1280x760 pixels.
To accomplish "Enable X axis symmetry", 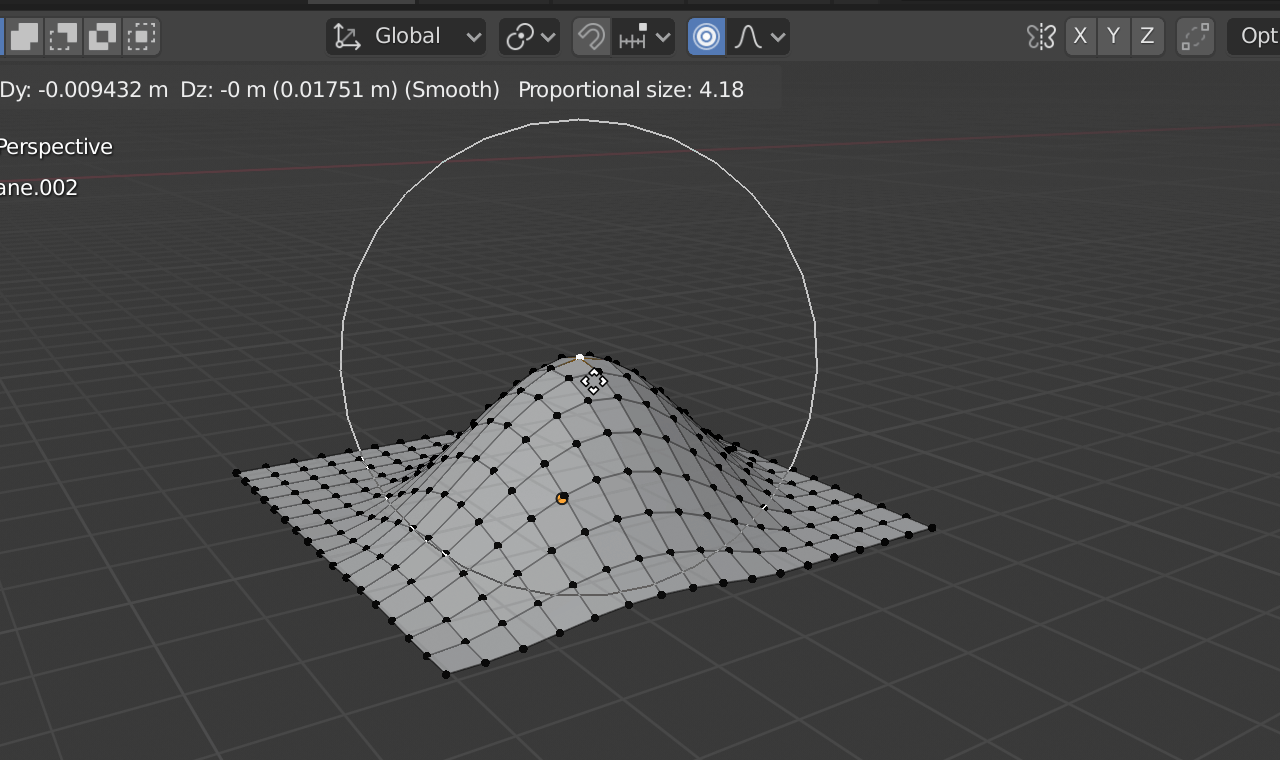I will coord(1080,36).
